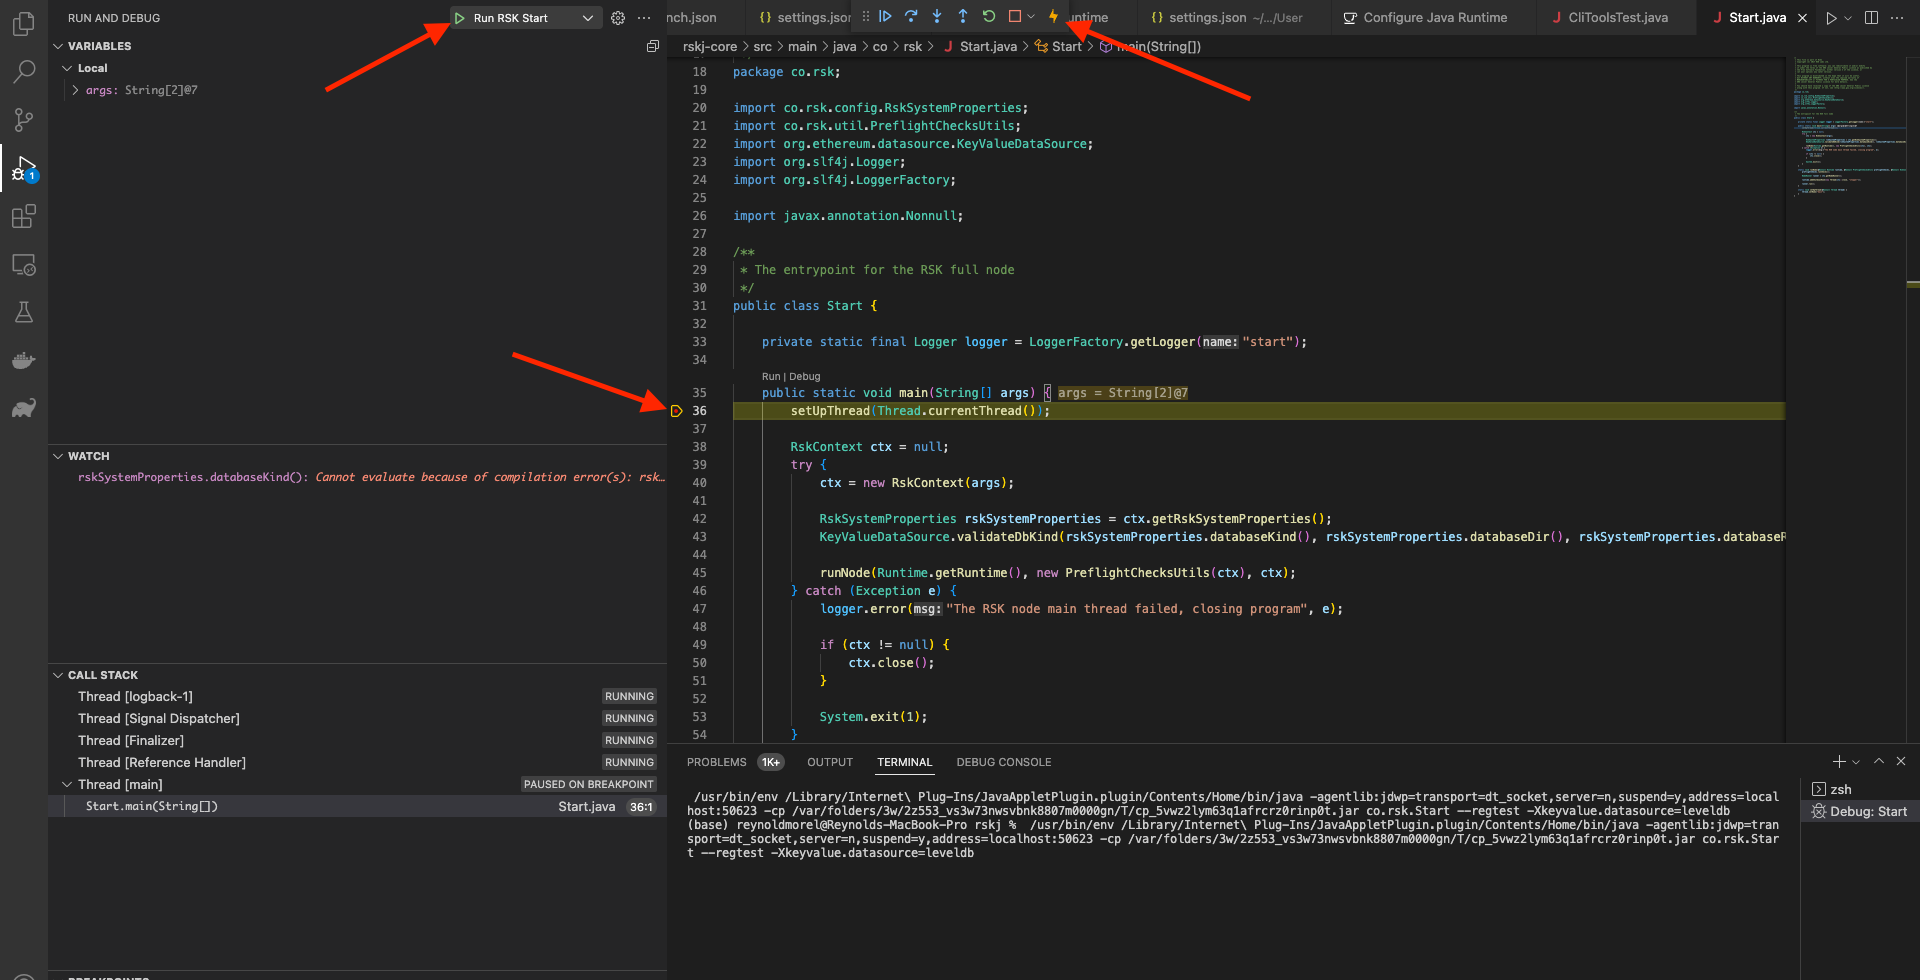
Task: Click Step Into in the debug toolbar
Action: pos(937,16)
